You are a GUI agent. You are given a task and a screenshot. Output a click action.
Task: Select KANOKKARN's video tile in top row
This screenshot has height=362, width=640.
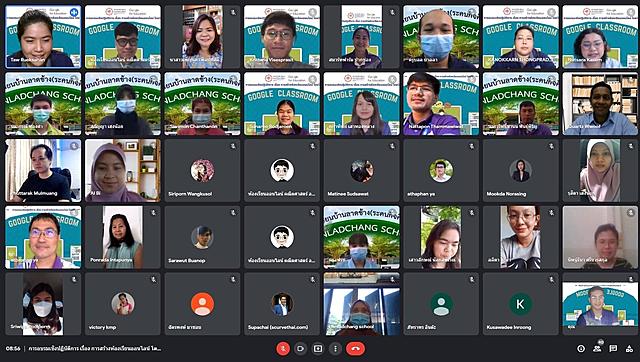[520, 37]
